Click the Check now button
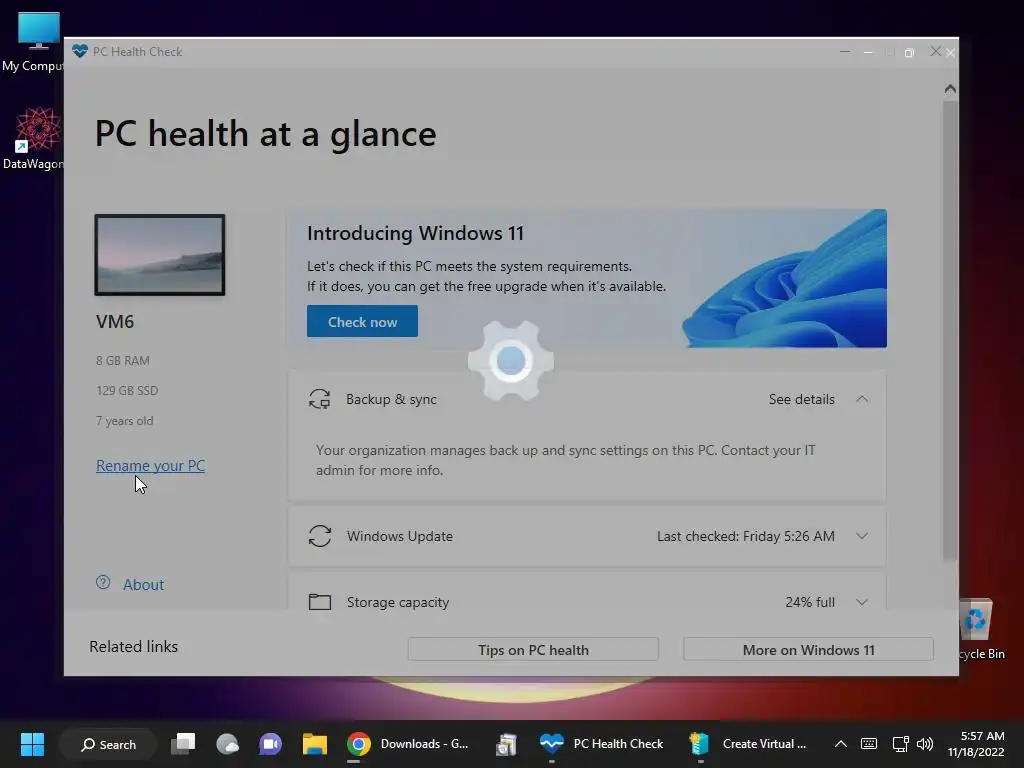 point(362,321)
